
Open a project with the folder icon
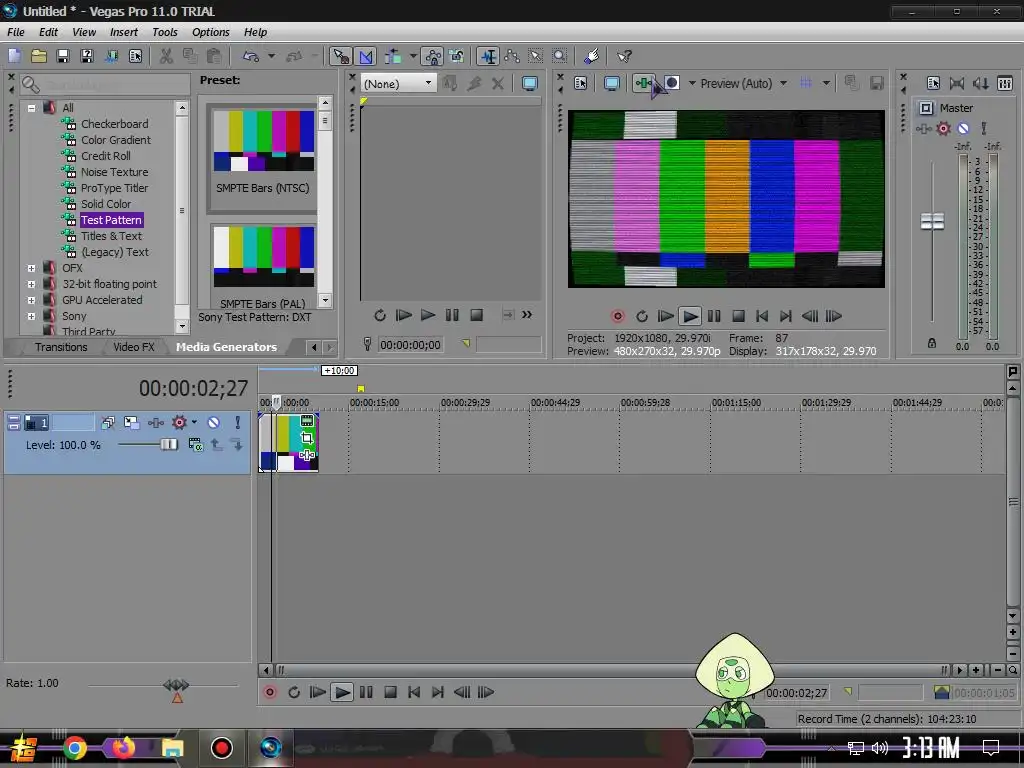coord(39,56)
